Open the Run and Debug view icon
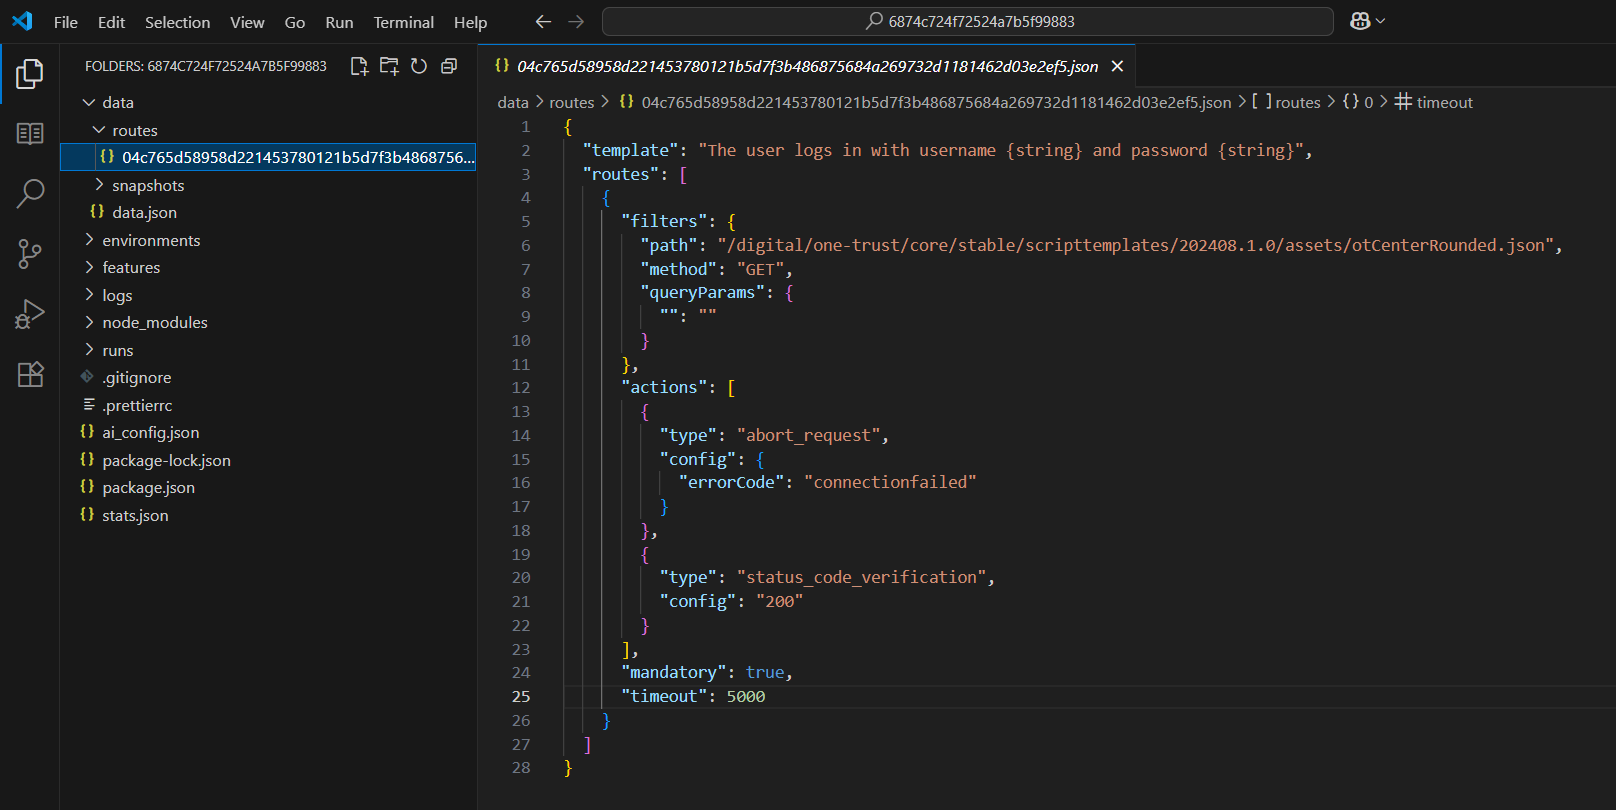The width and height of the screenshot is (1616, 810). (x=30, y=314)
